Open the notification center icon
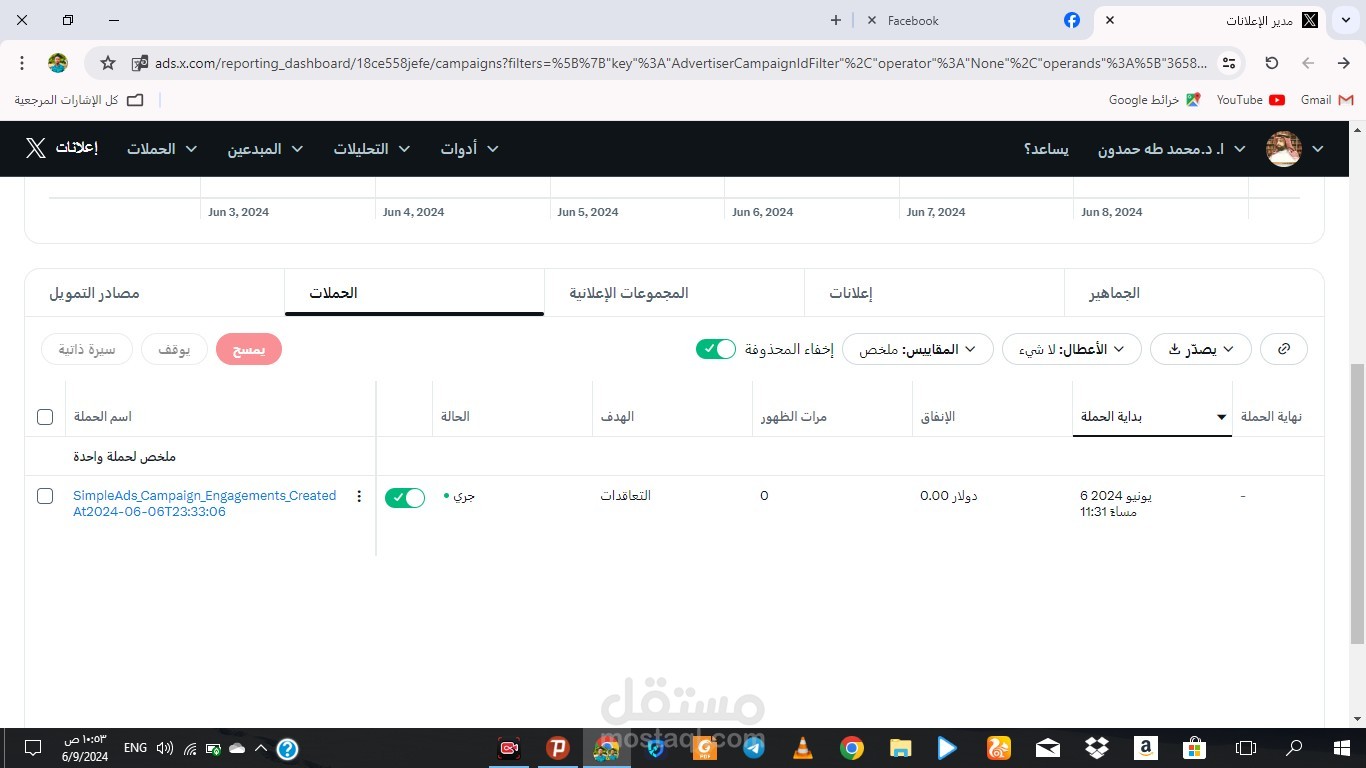 coord(32,748)
